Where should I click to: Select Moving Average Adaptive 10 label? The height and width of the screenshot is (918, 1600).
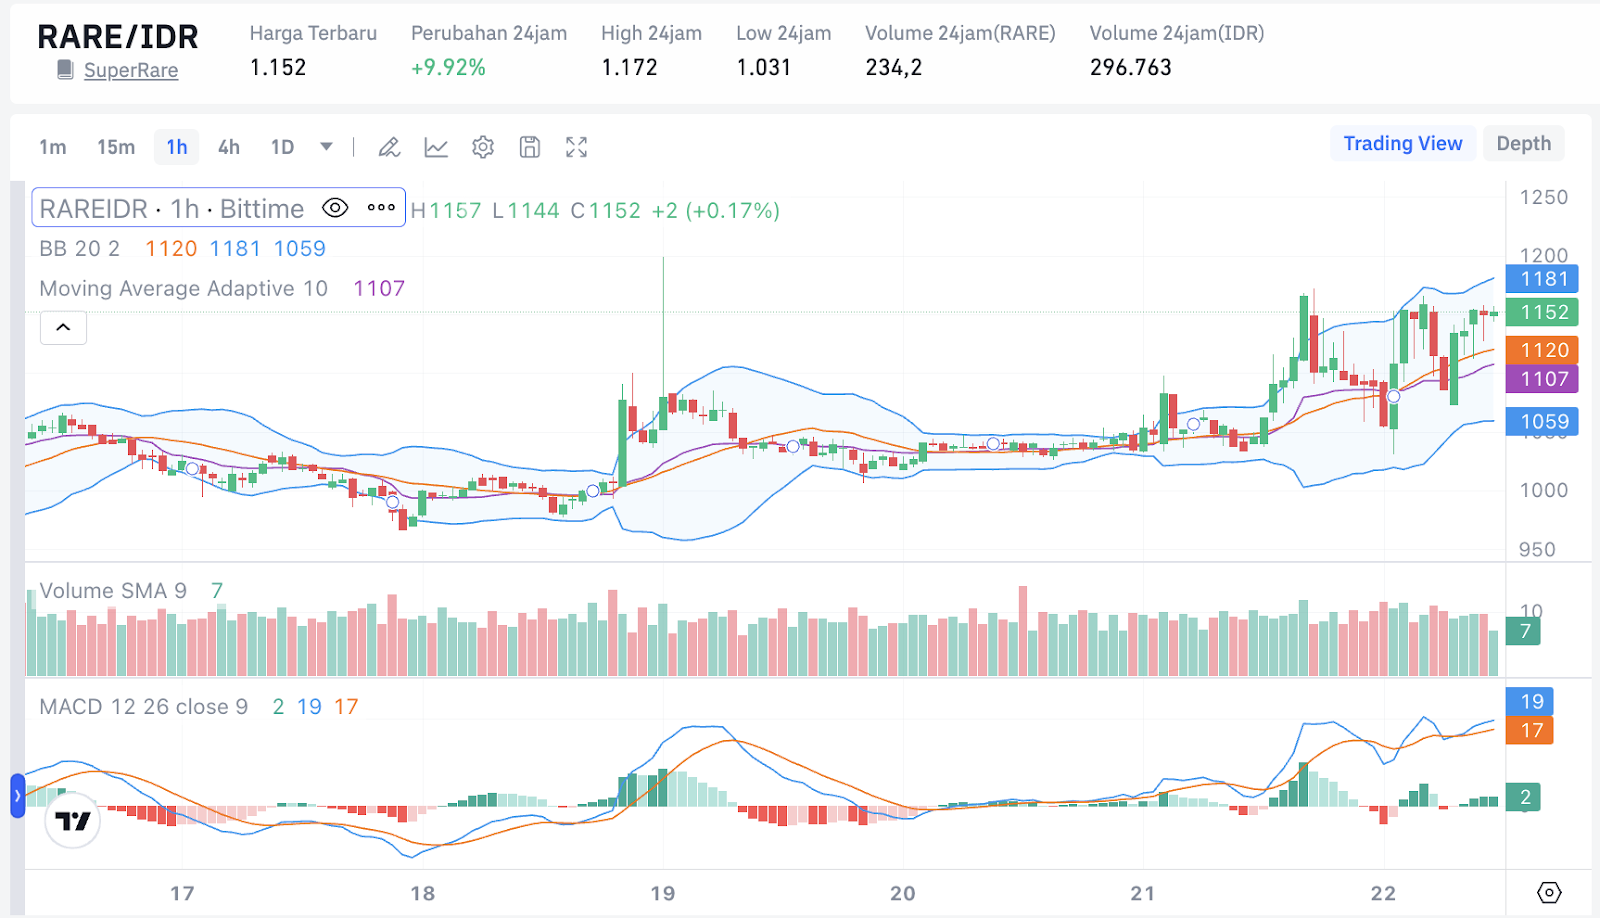(184, 288)
